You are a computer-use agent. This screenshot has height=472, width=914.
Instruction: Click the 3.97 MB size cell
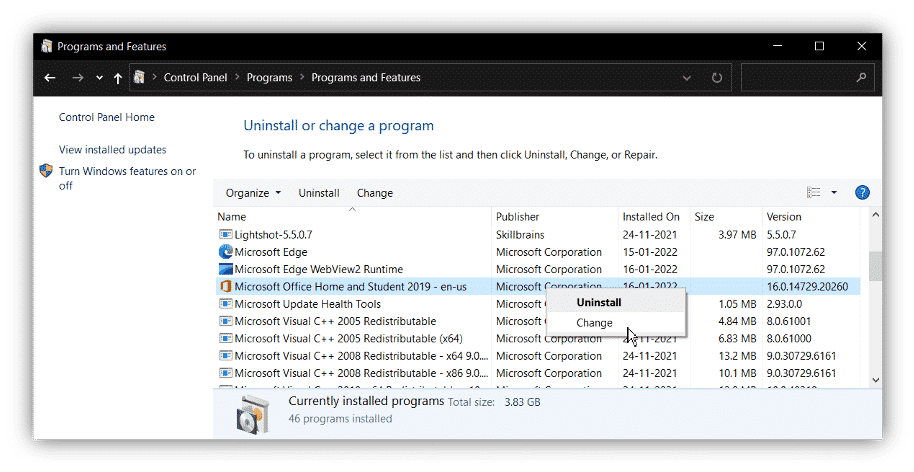[x=737, y=235]
